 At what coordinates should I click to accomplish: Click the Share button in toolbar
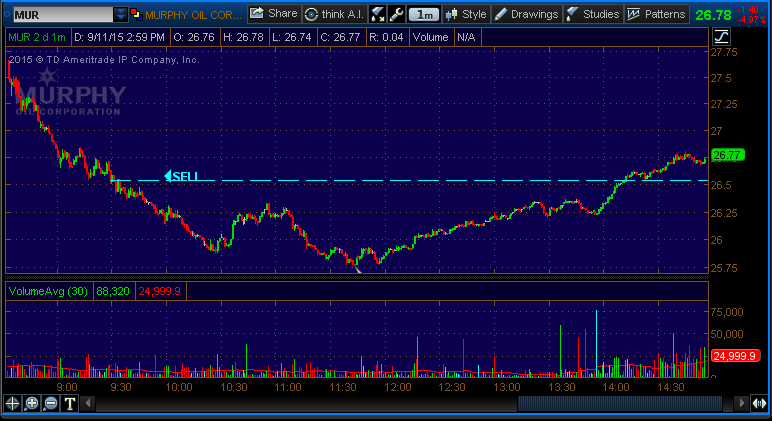pos(273,14)
